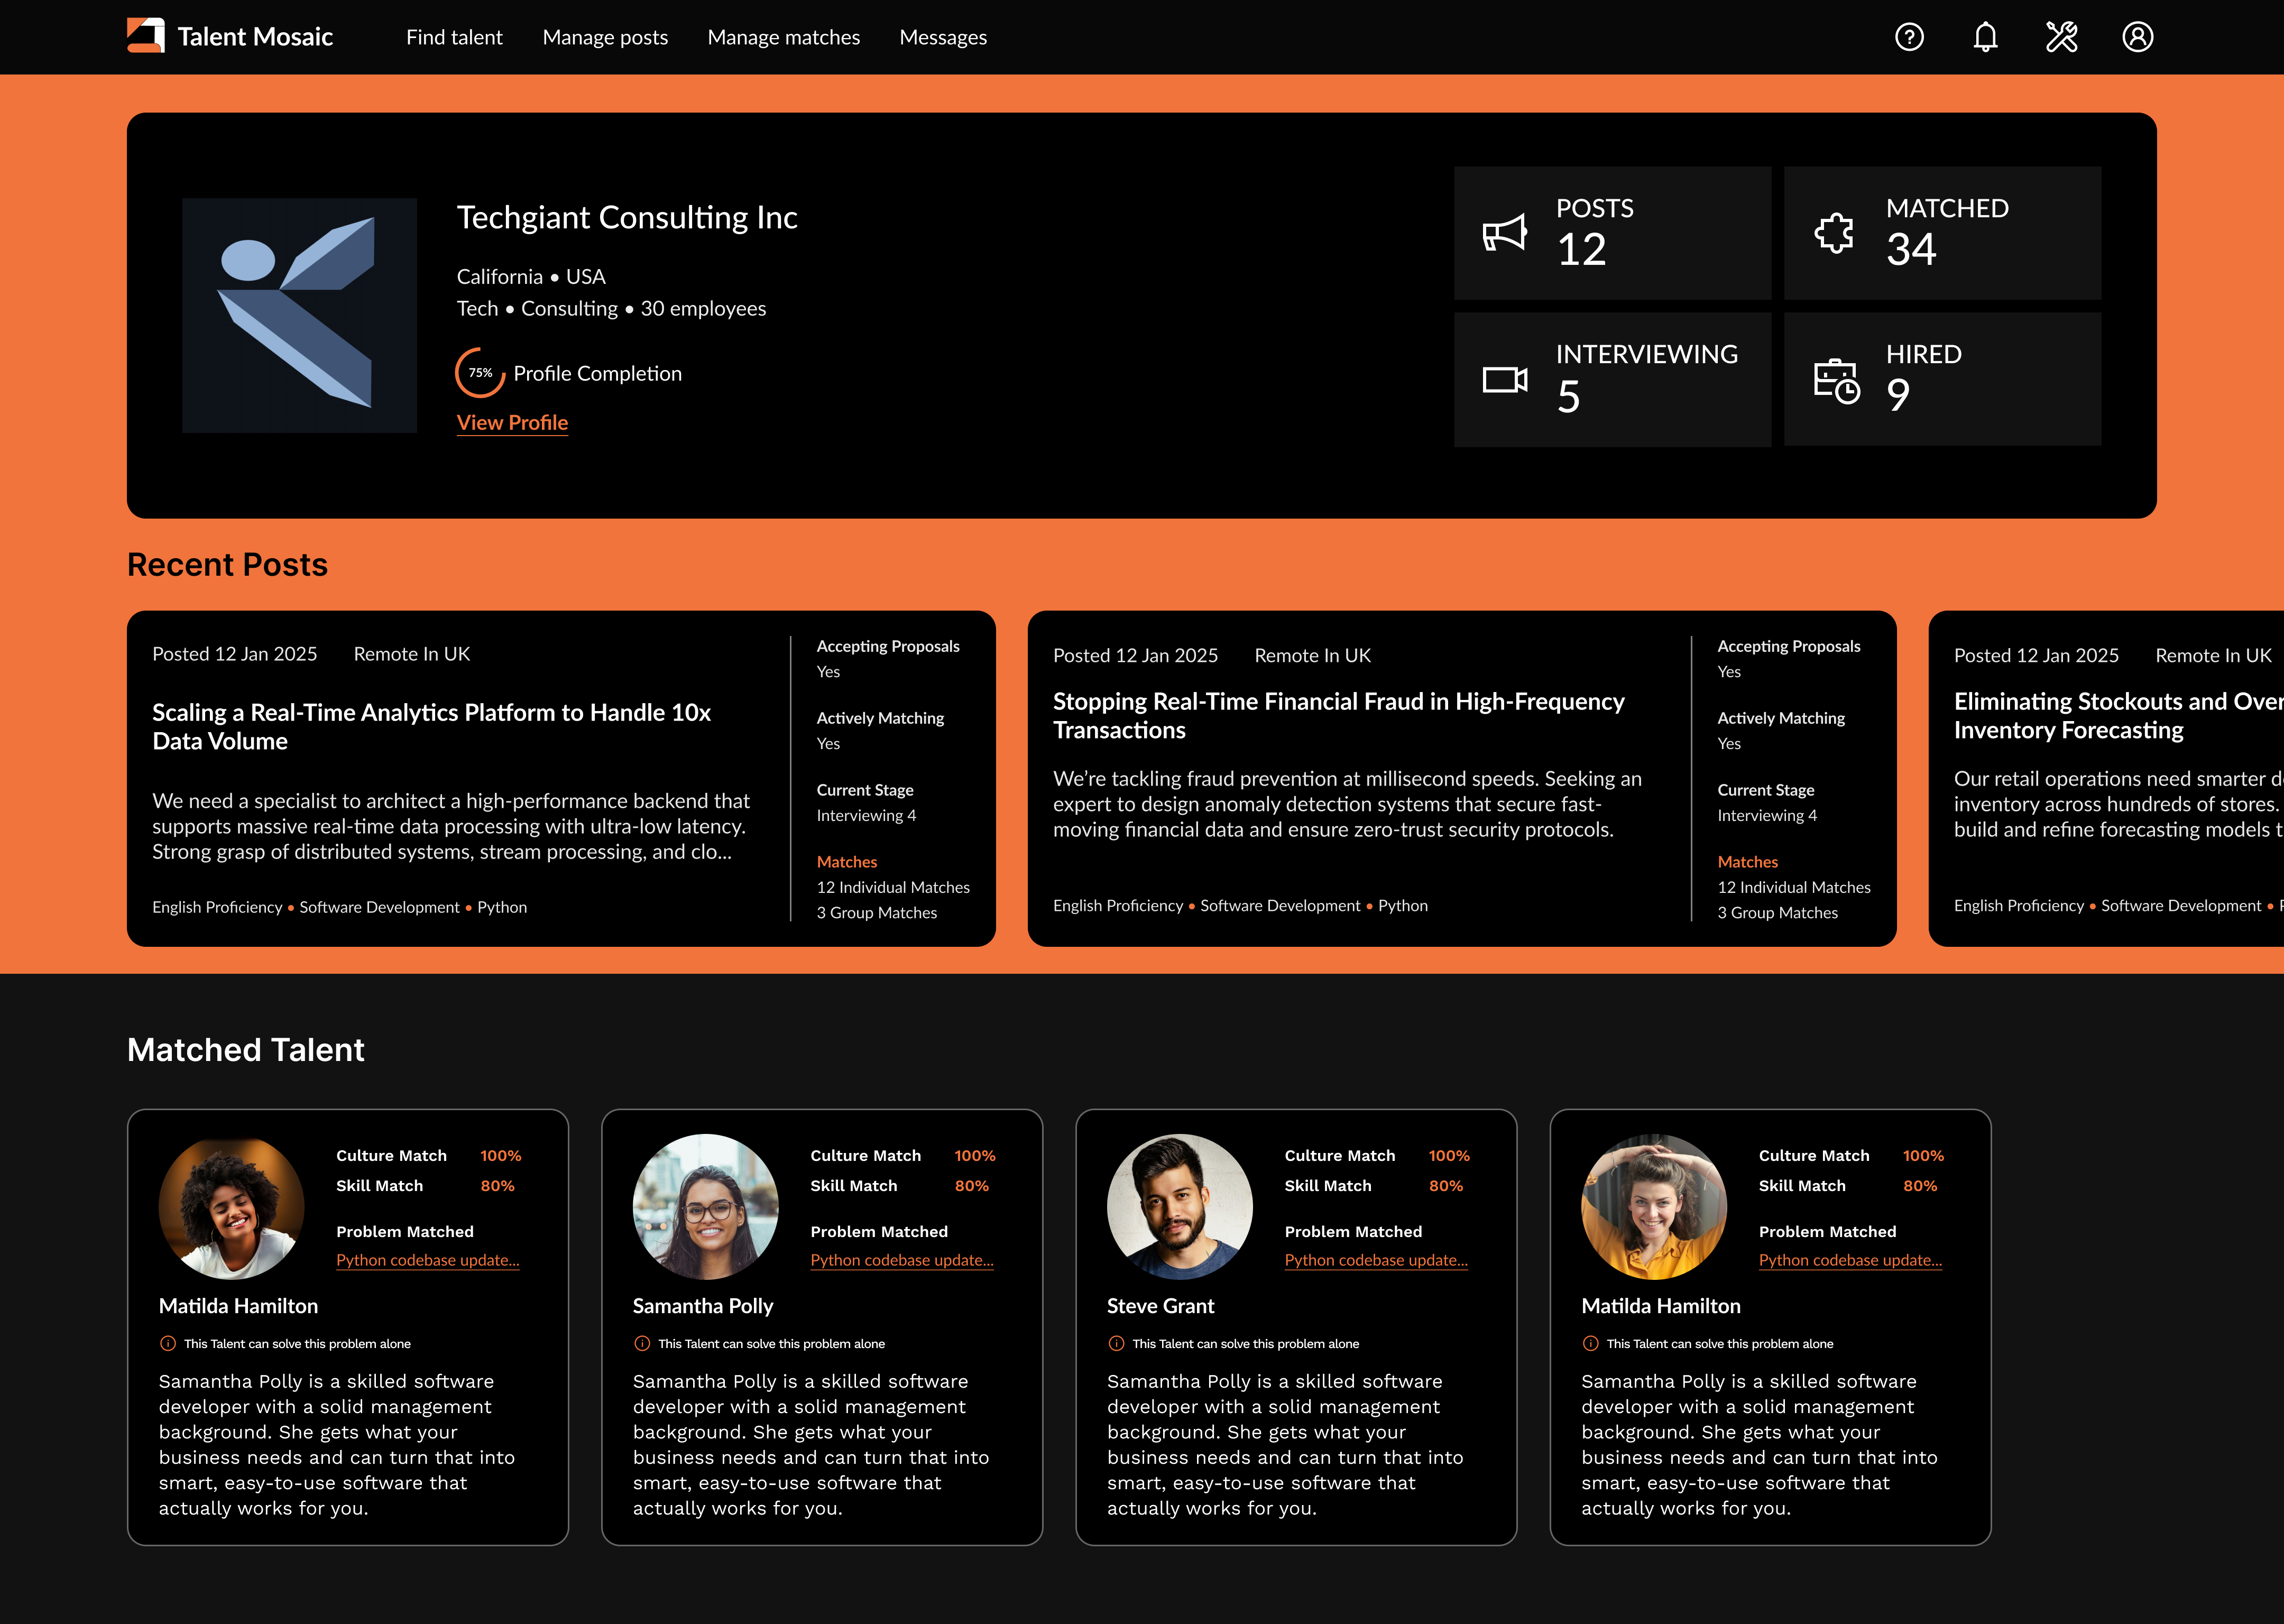This screenshot has width=2284, height=1624.
Task: Click the 75% profile completion ring
Action: tap(480, 373)
